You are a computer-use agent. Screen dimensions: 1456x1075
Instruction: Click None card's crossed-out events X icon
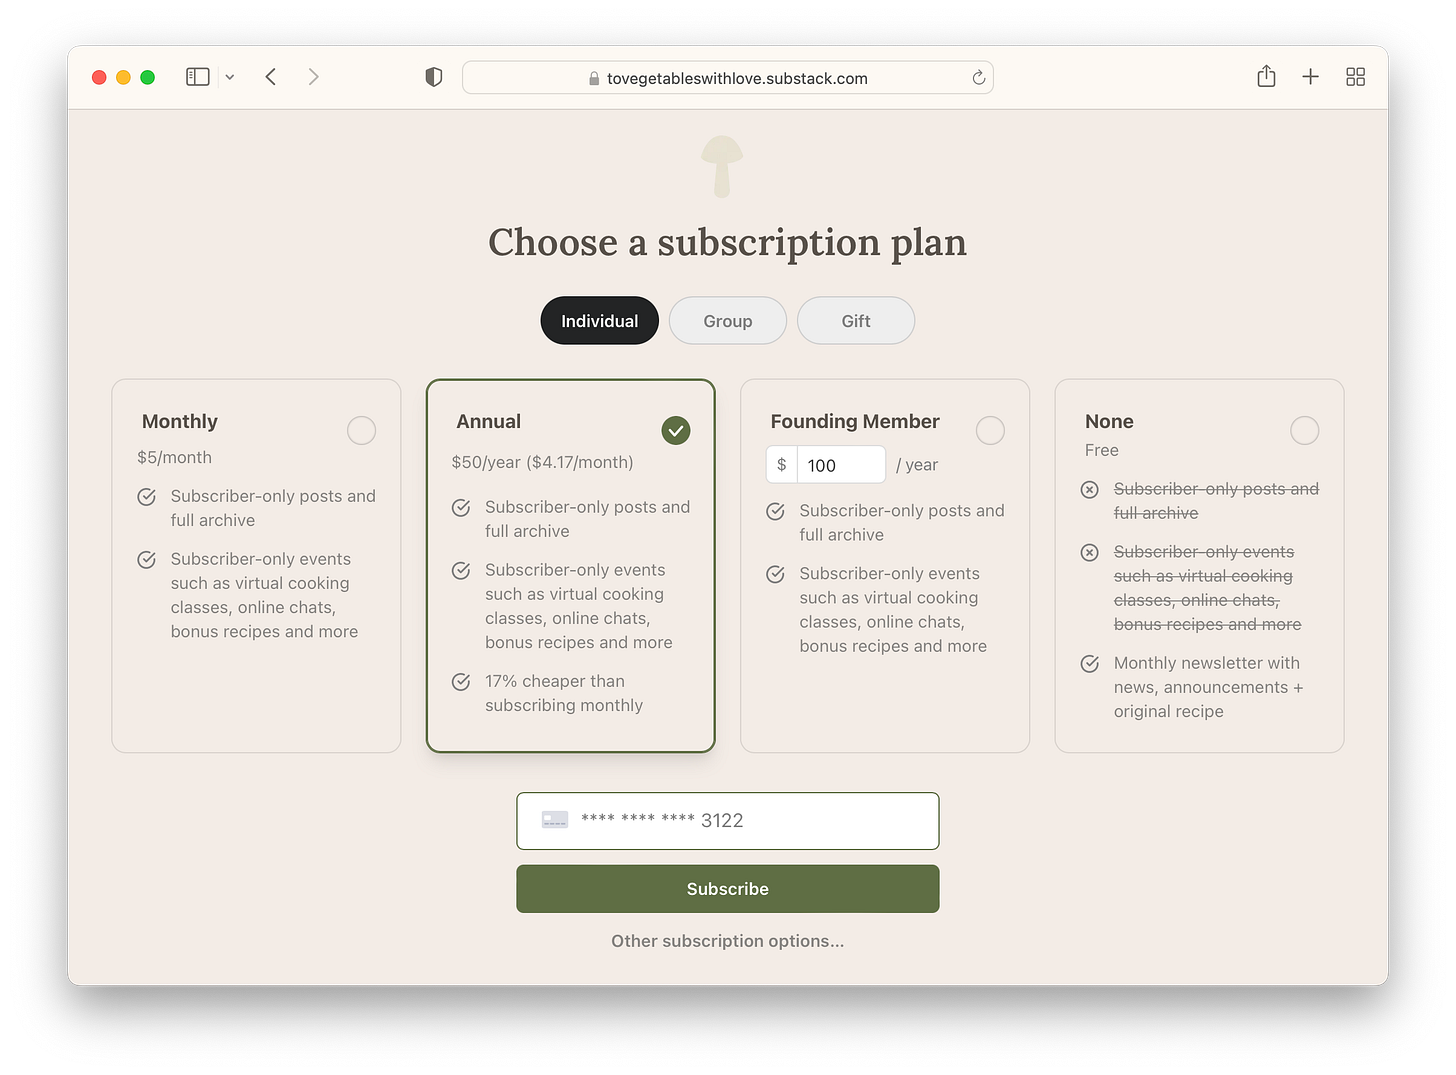tap(1090, 553)
